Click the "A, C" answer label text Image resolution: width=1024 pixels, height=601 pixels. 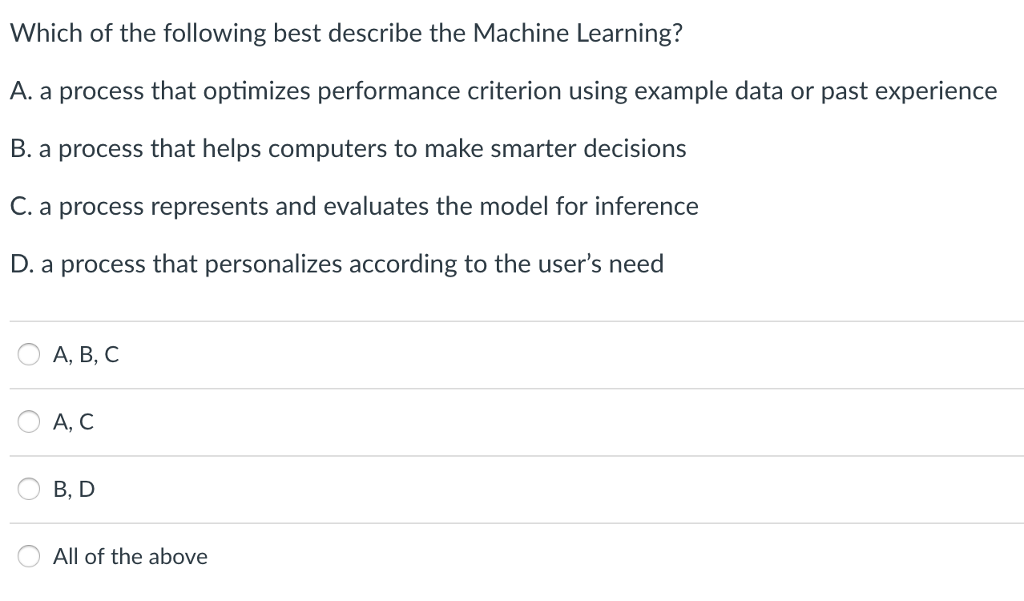tap(74, 422)
